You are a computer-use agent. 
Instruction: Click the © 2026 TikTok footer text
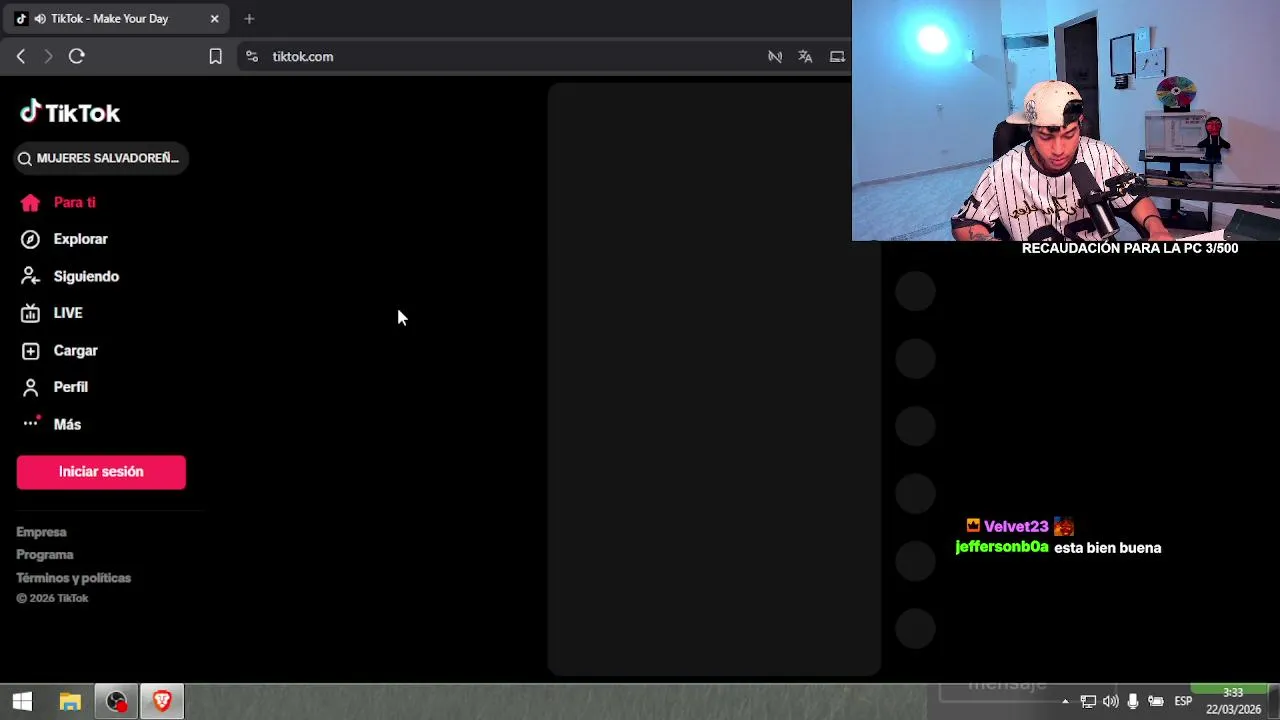point(52,598)
